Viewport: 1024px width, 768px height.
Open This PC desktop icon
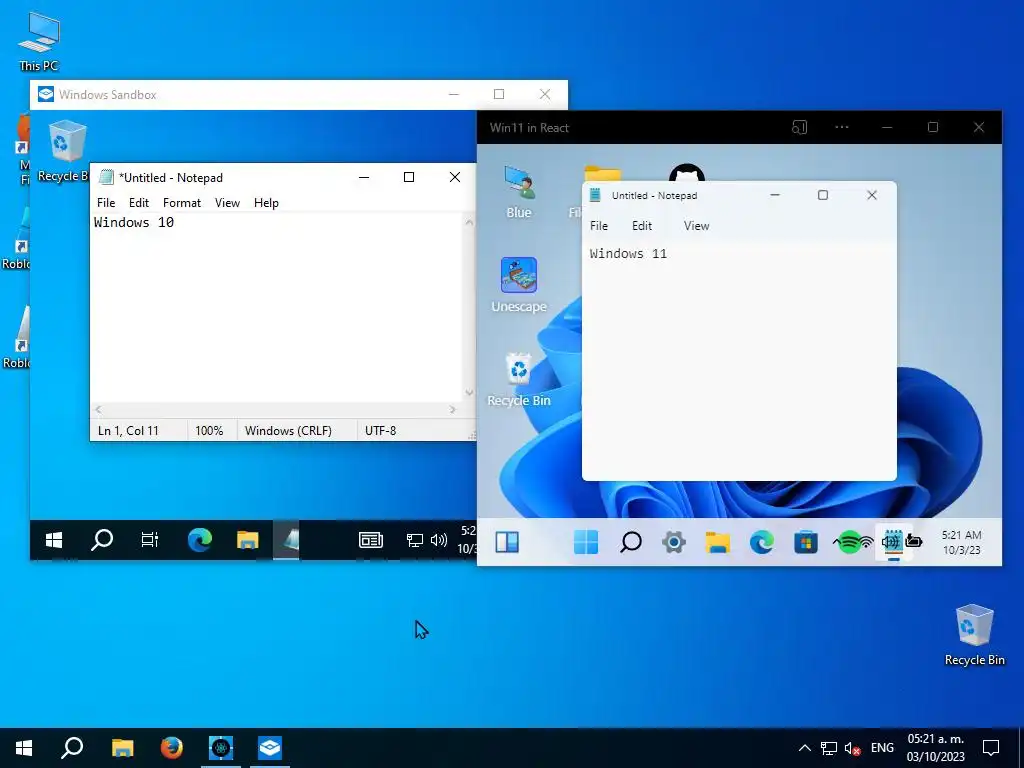pos(39,41)
